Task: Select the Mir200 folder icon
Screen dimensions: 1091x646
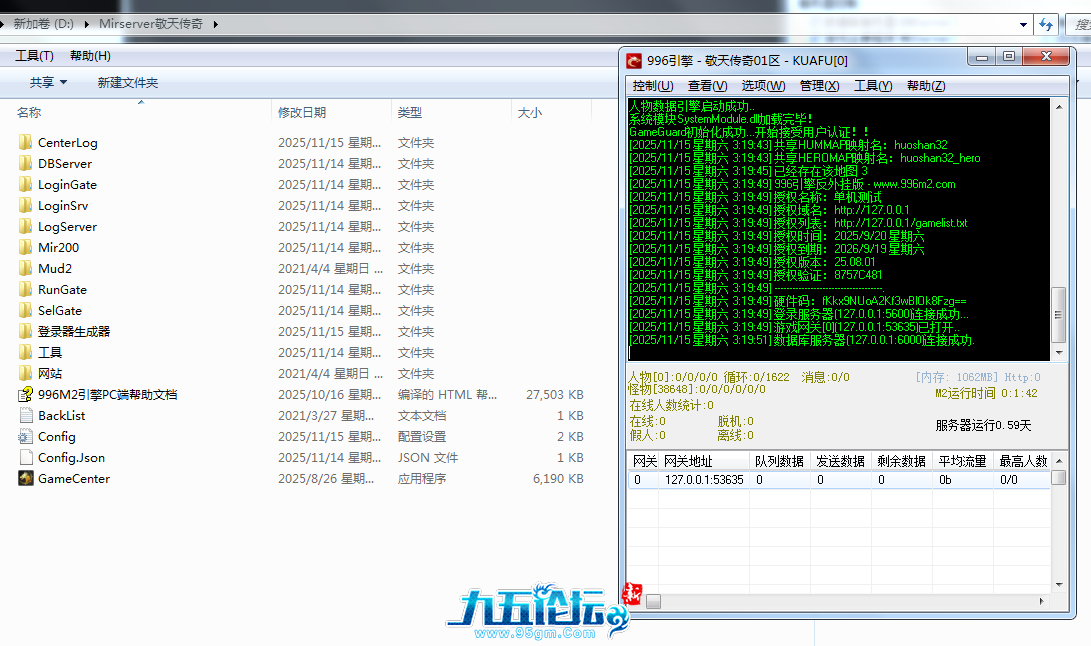Action: tap(26, 247)
